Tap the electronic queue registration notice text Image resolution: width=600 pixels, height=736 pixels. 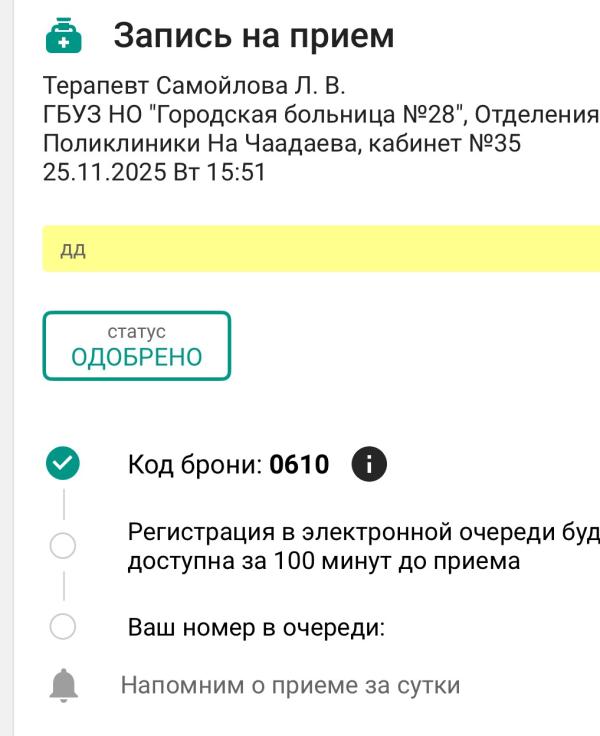click(x=362, y=546)
